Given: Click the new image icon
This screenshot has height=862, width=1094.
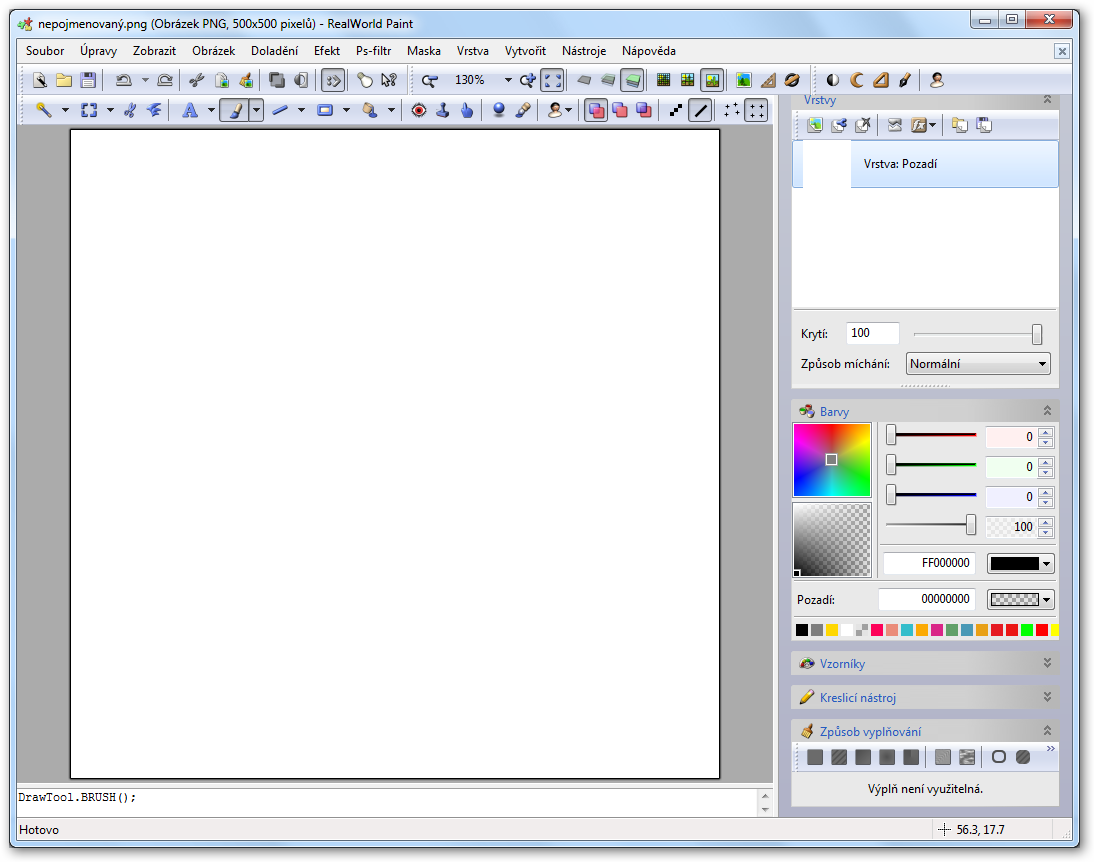Looking at the screenshot, I should (x=40, y=80).
